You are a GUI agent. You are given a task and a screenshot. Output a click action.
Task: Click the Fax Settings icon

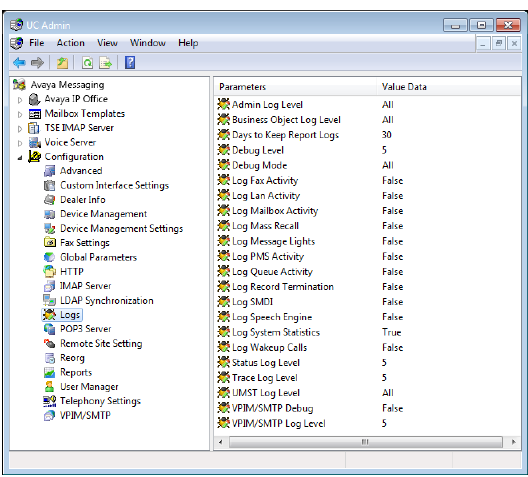tap(50, 242)
